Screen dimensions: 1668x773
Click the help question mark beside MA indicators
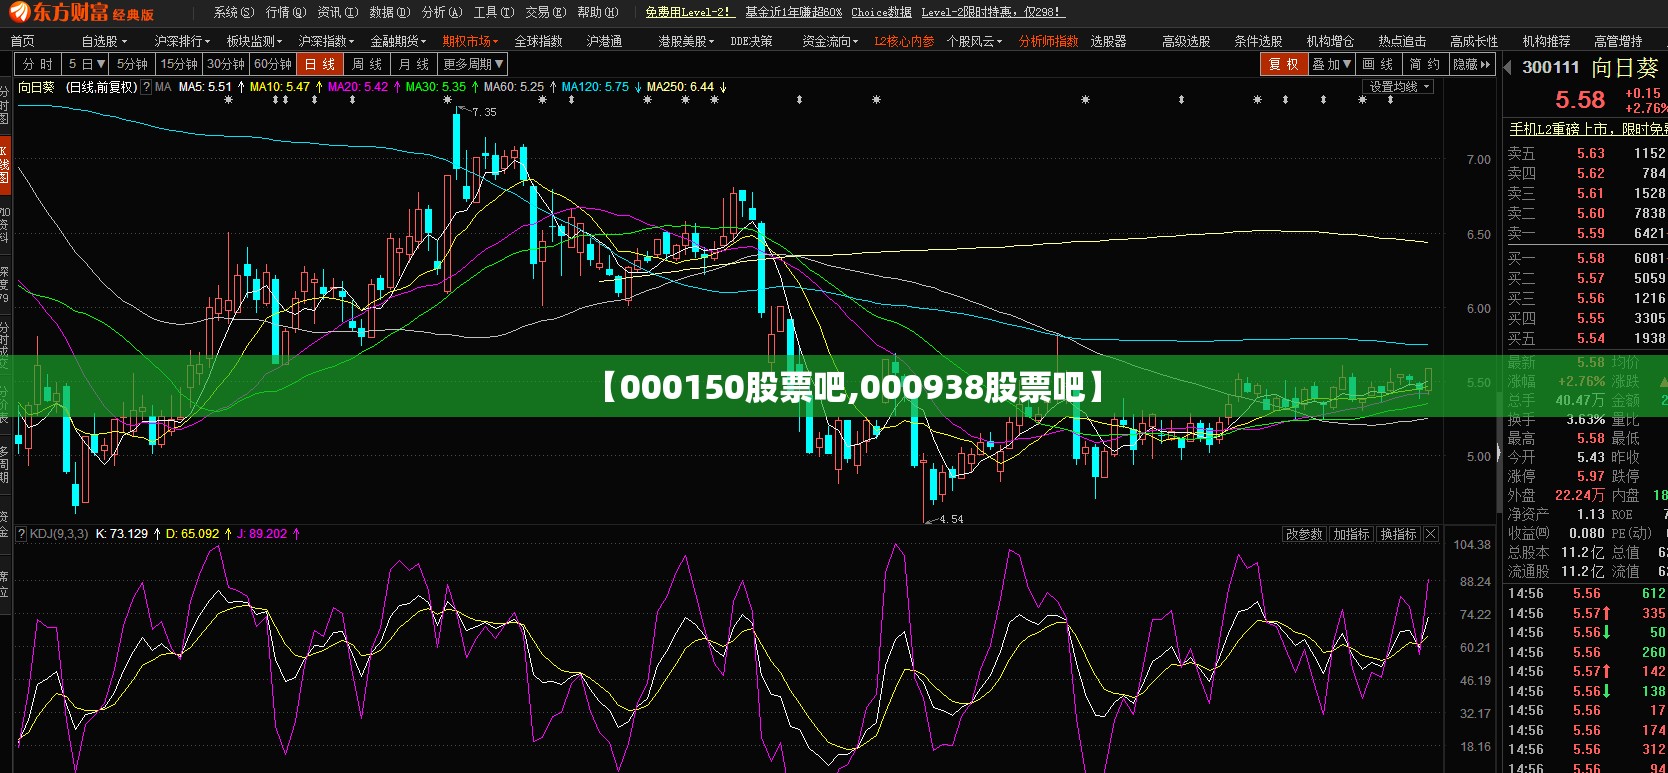pos(146,87)
